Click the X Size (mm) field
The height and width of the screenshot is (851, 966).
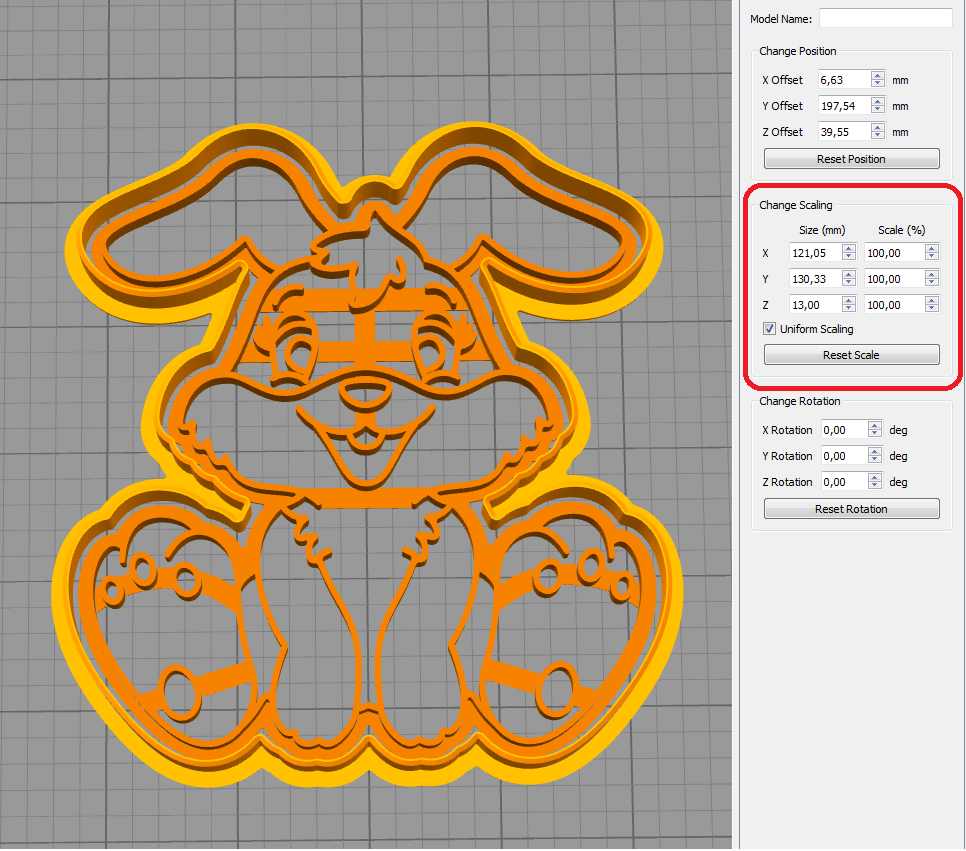[816, 253]
